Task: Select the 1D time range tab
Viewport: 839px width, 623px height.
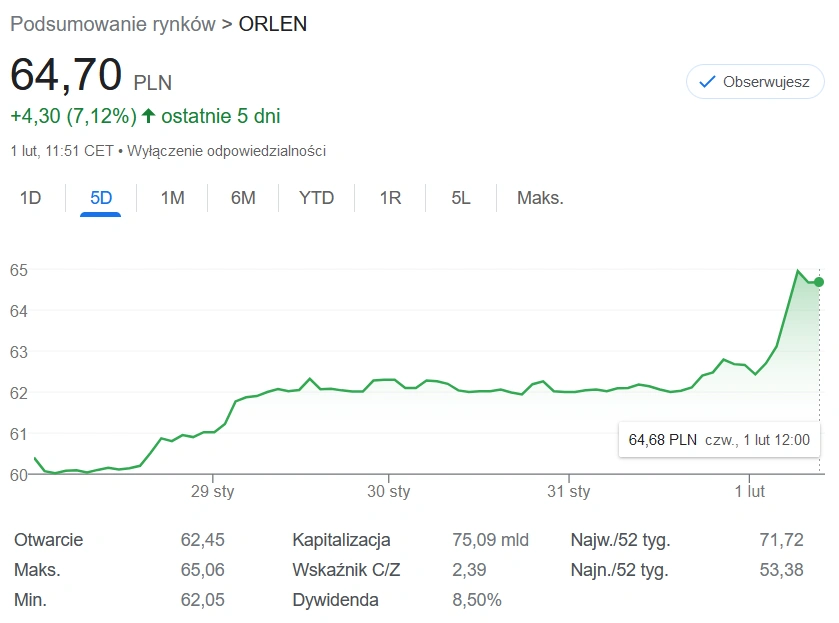Action: point(30,198)
